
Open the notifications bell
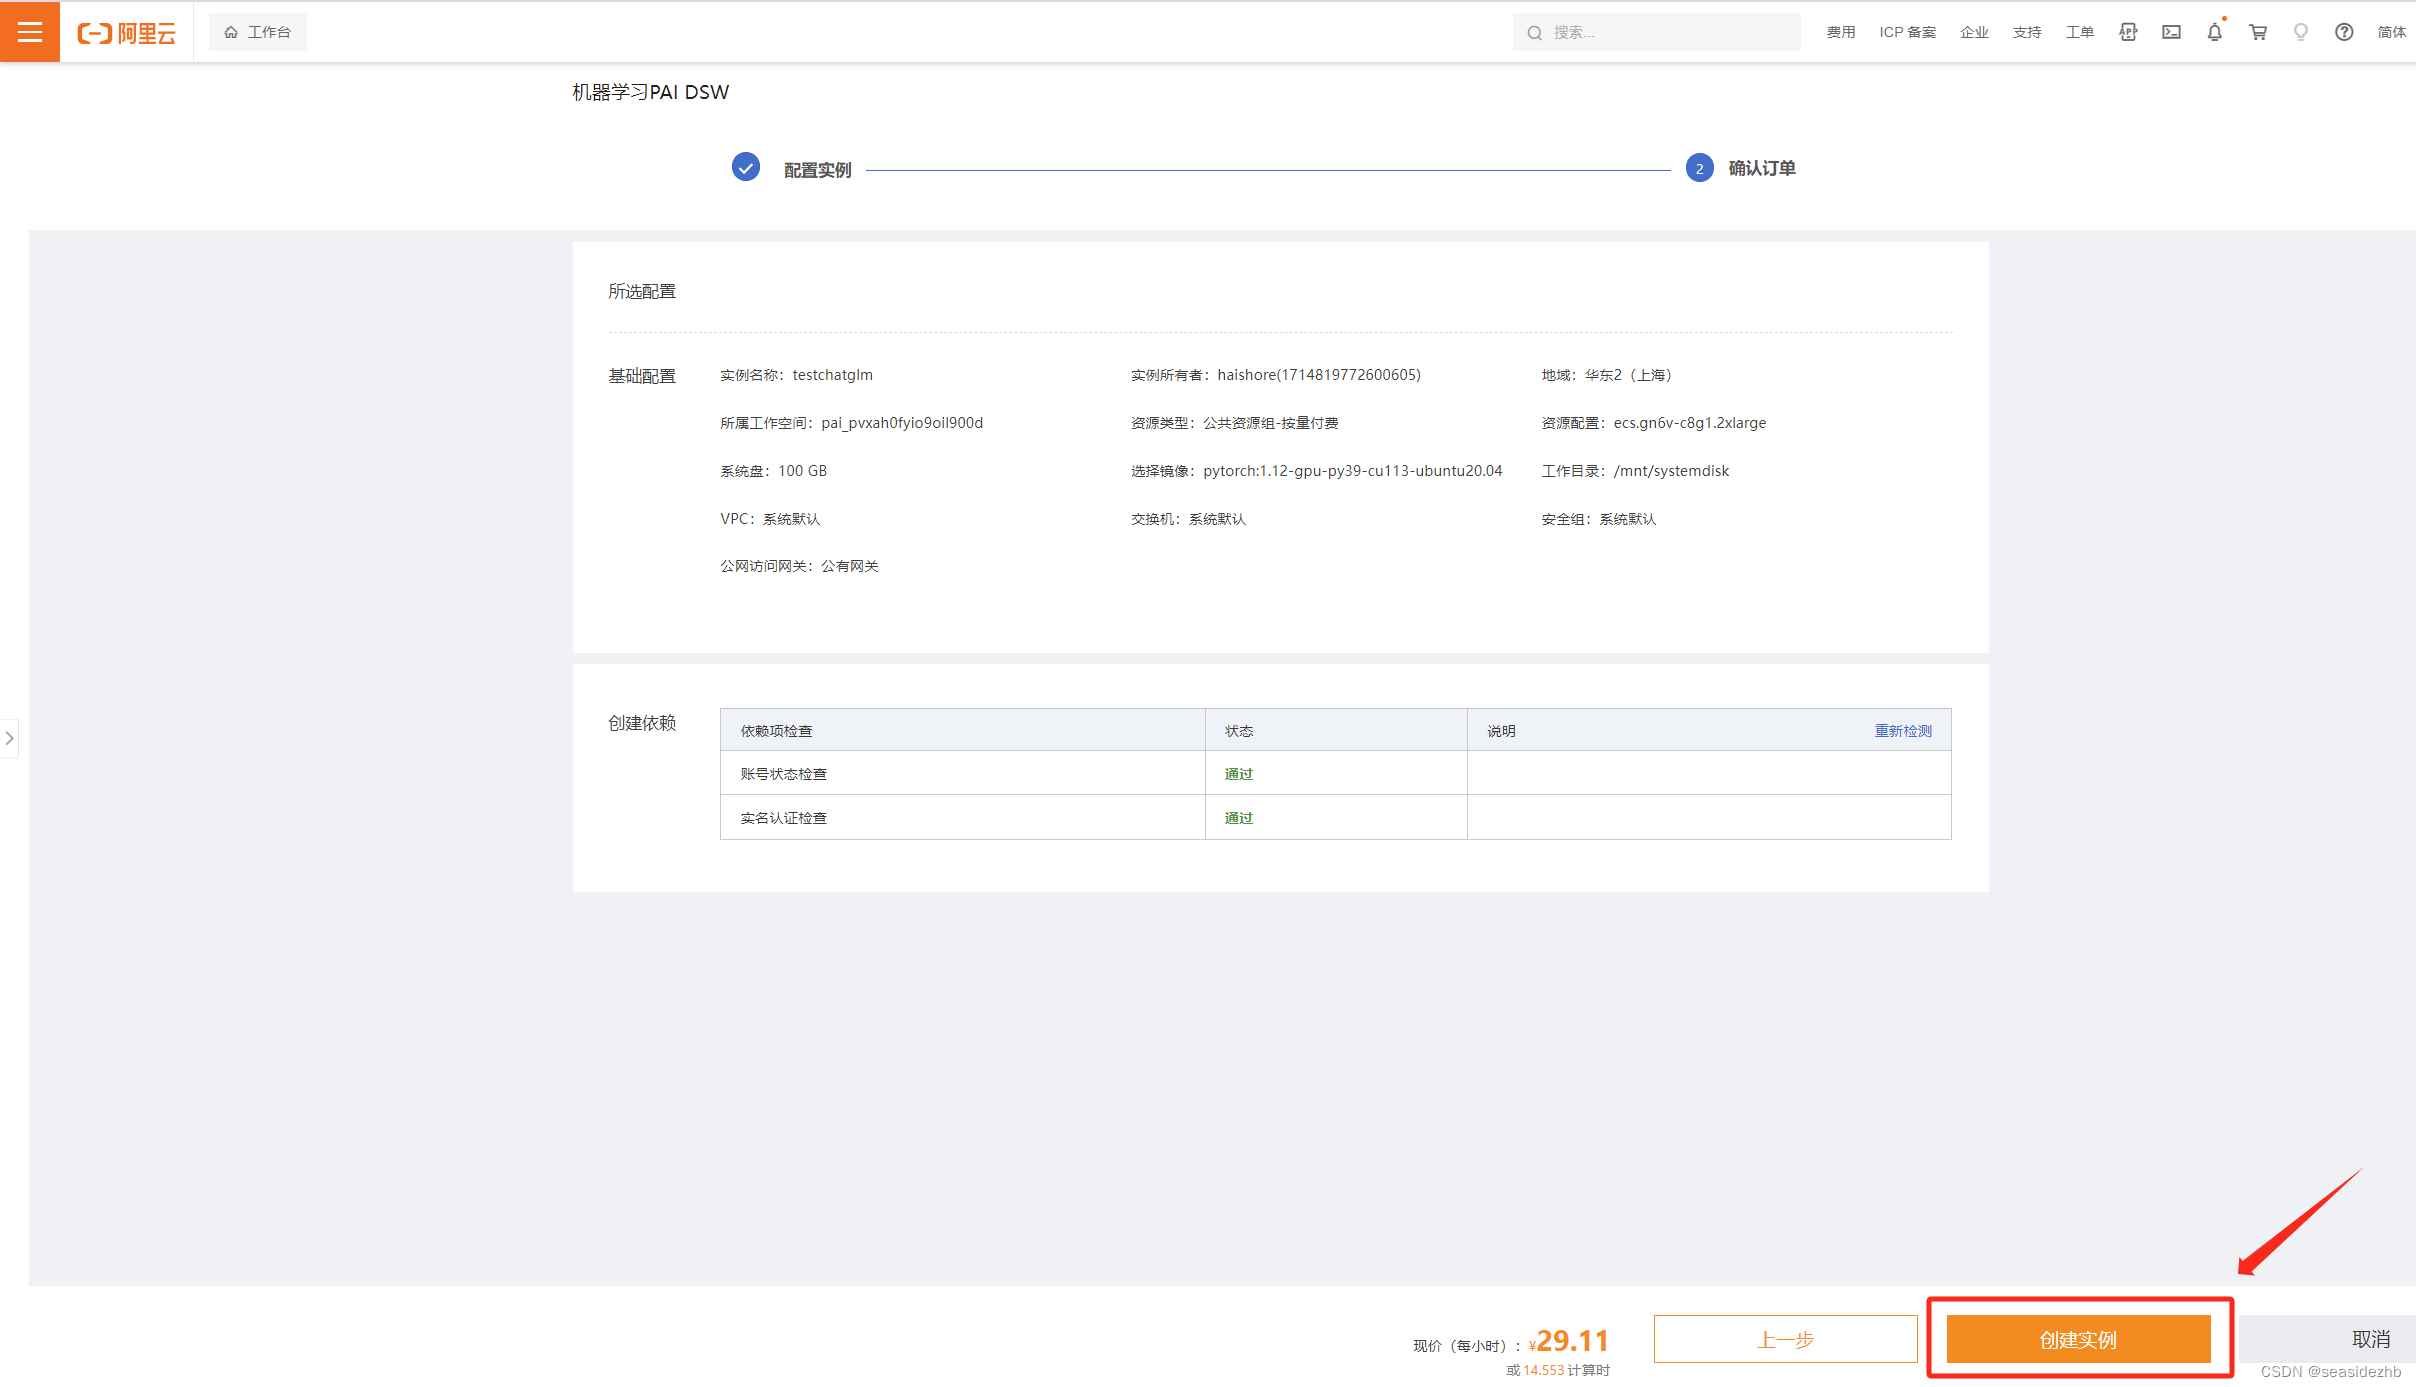coord(2214,32)
